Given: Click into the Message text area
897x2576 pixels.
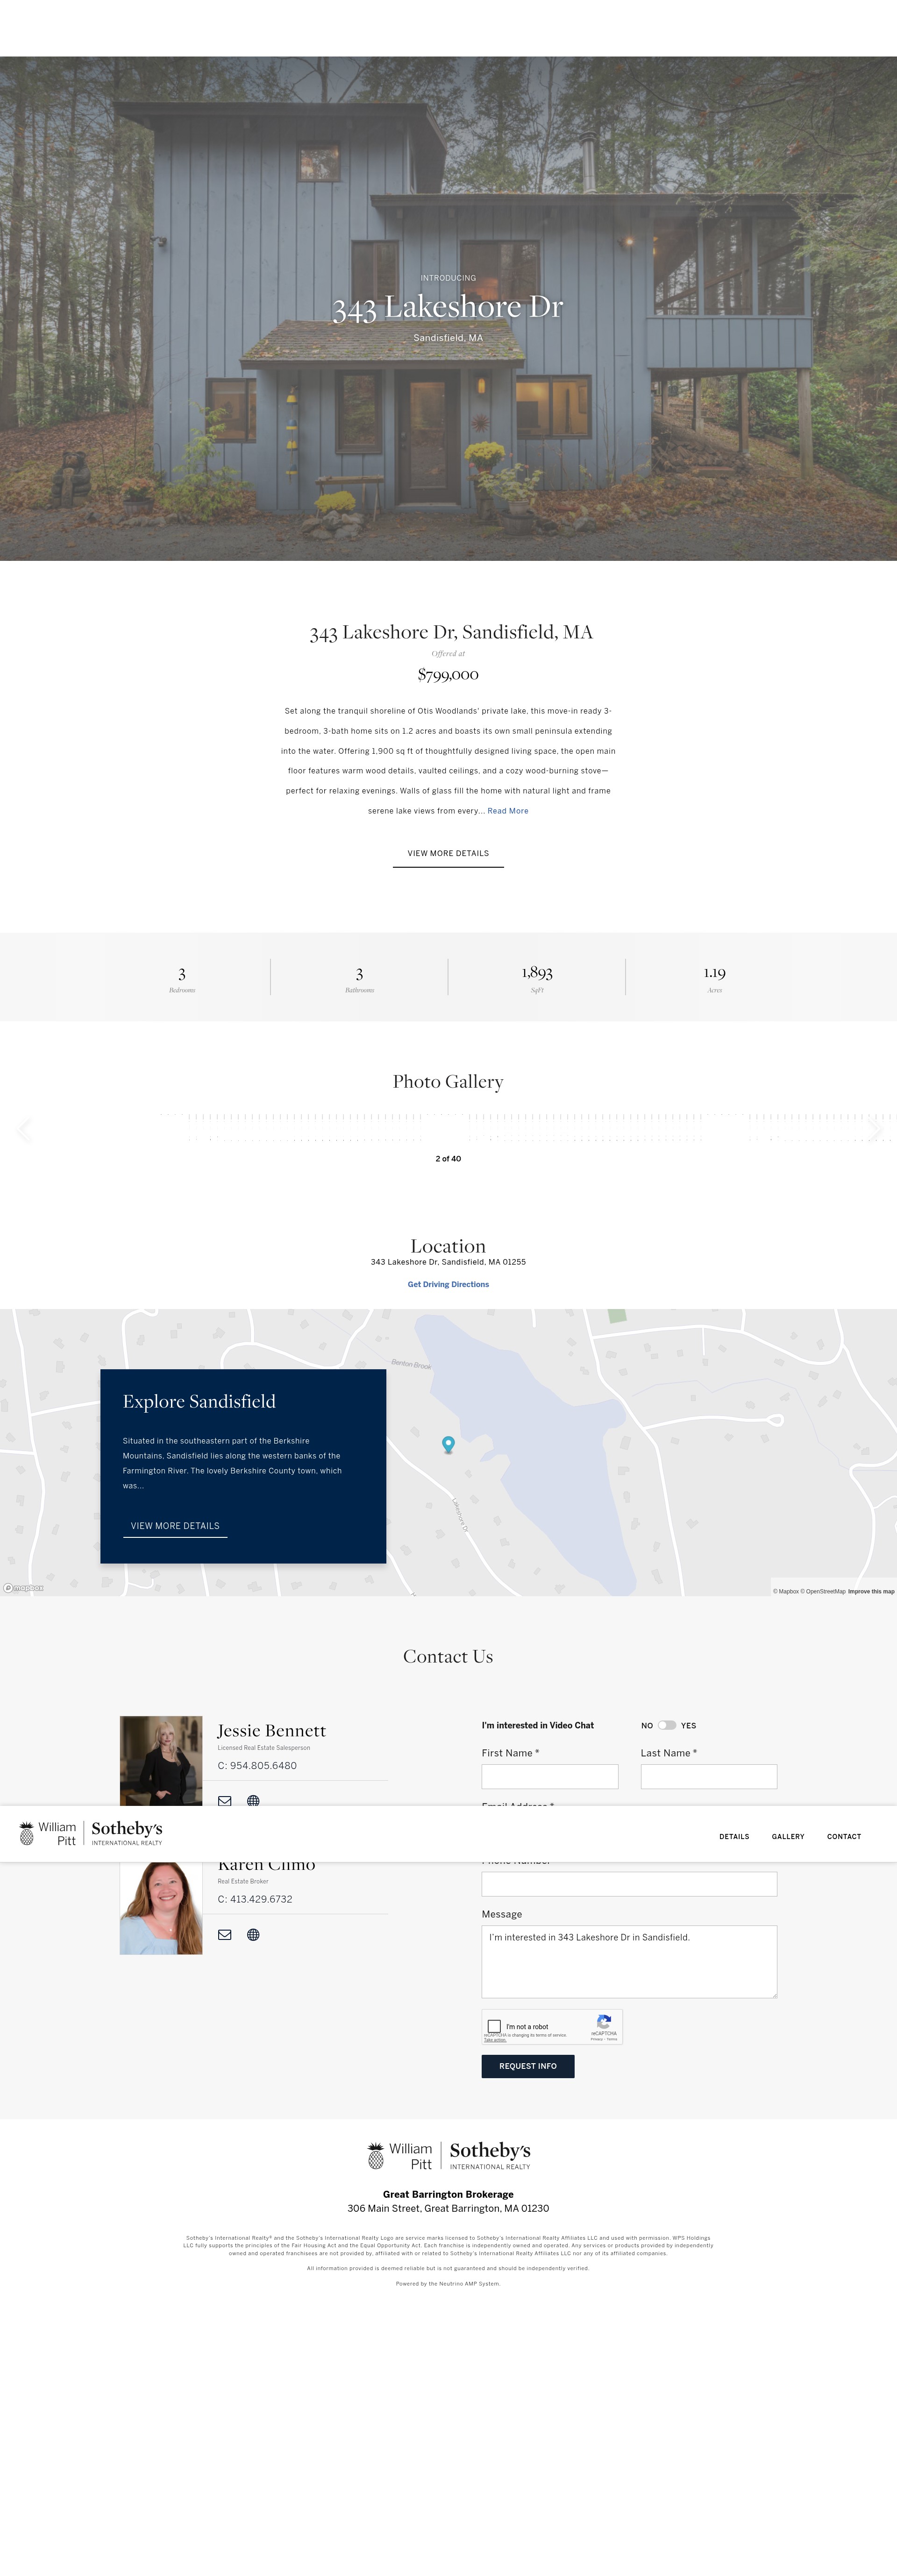Looking at the screenshot, I should [x=629, y=1961].
